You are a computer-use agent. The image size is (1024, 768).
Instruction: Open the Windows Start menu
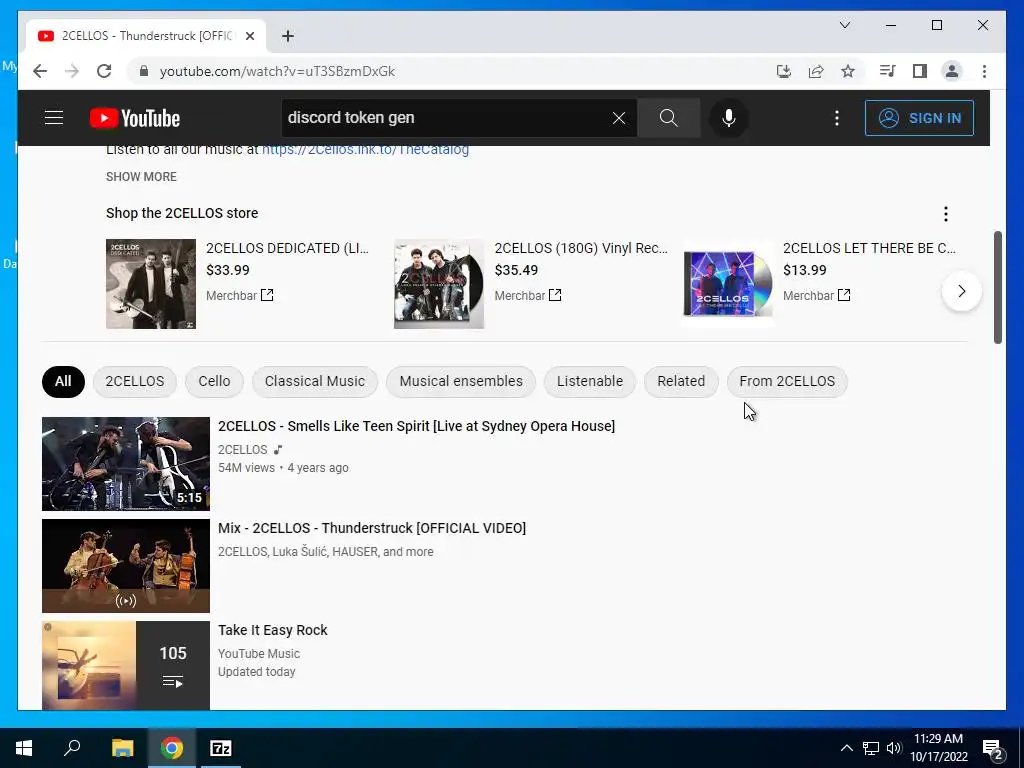[x=24, y=748]
